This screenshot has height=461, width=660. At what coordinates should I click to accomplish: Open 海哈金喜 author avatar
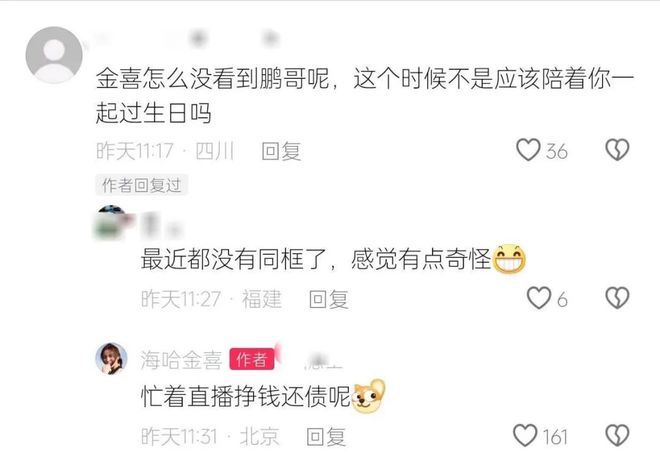pyautogui.click(x=111, y=359)
